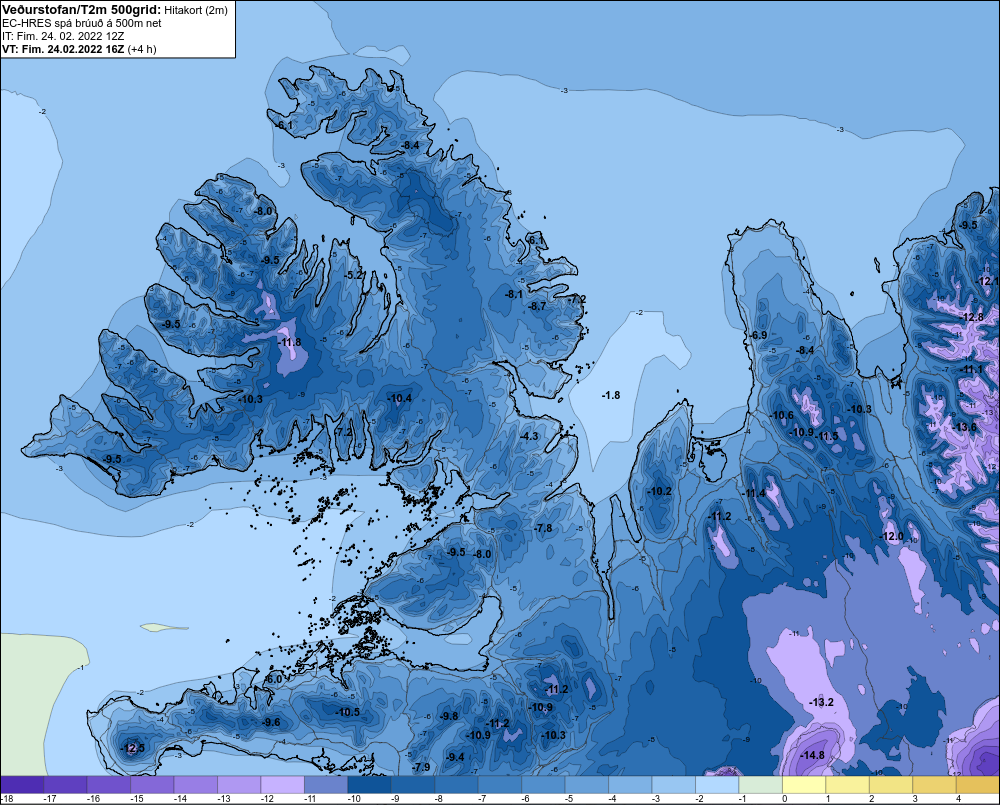The width and height of the screenshot is (1000, 805).
Task: Click the legend swatch between -18 and -17
Action: coord(22,784)
